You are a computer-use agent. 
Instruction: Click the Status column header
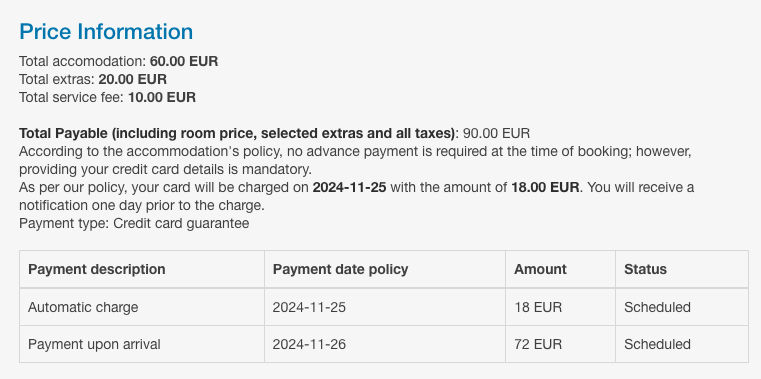coord(682,269)
